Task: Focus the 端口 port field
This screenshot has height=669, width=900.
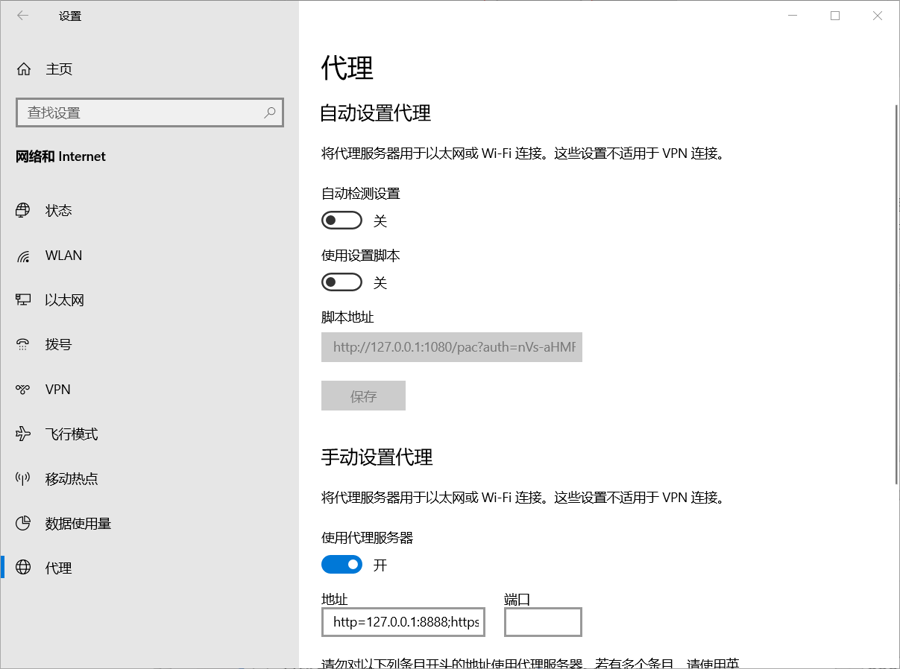Action: click(x=542, y=622)
